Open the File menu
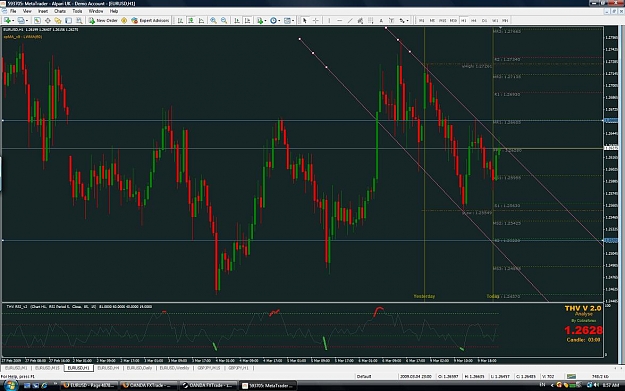The height and width of the screenshot is (391, 625). 13,11
